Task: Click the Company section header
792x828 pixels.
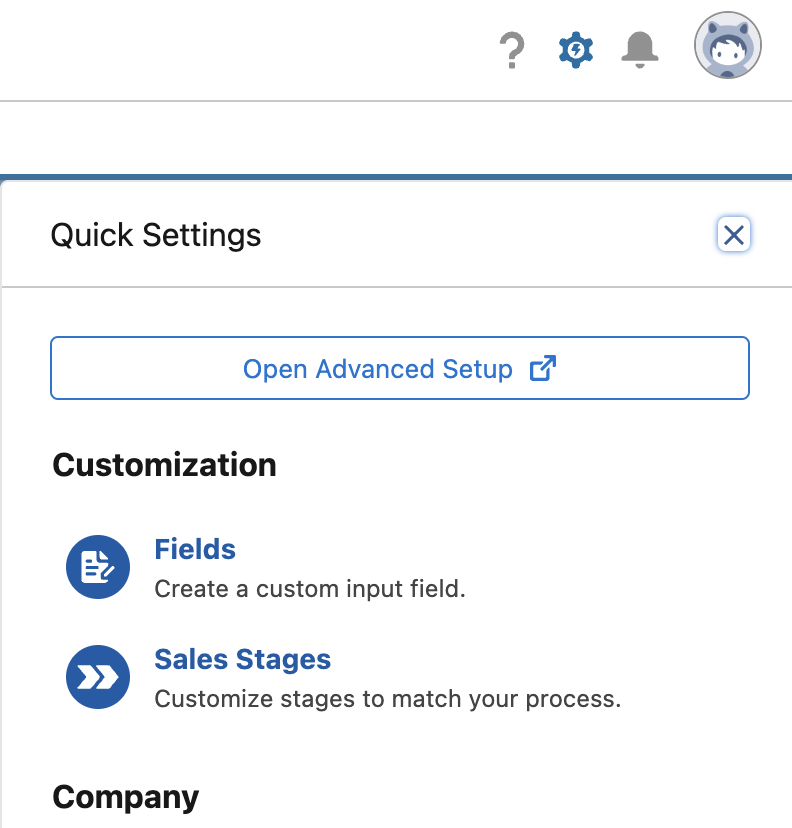Action: (x=125, y=796)
